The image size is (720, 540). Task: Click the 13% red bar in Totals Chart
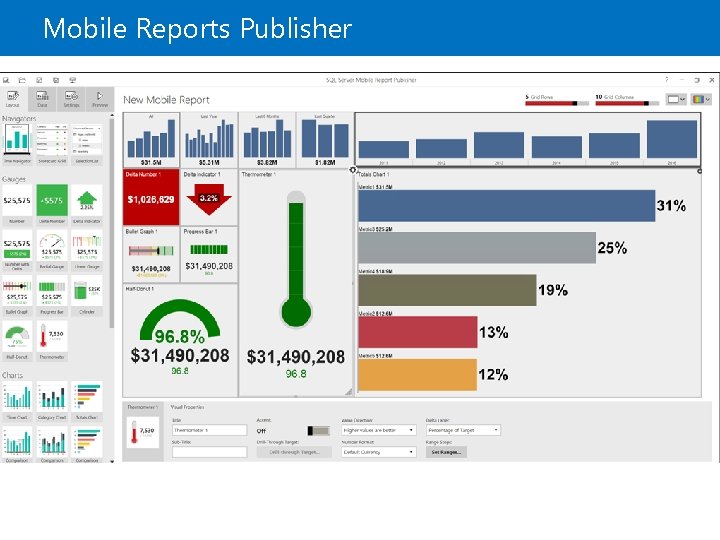pos(417,332)
